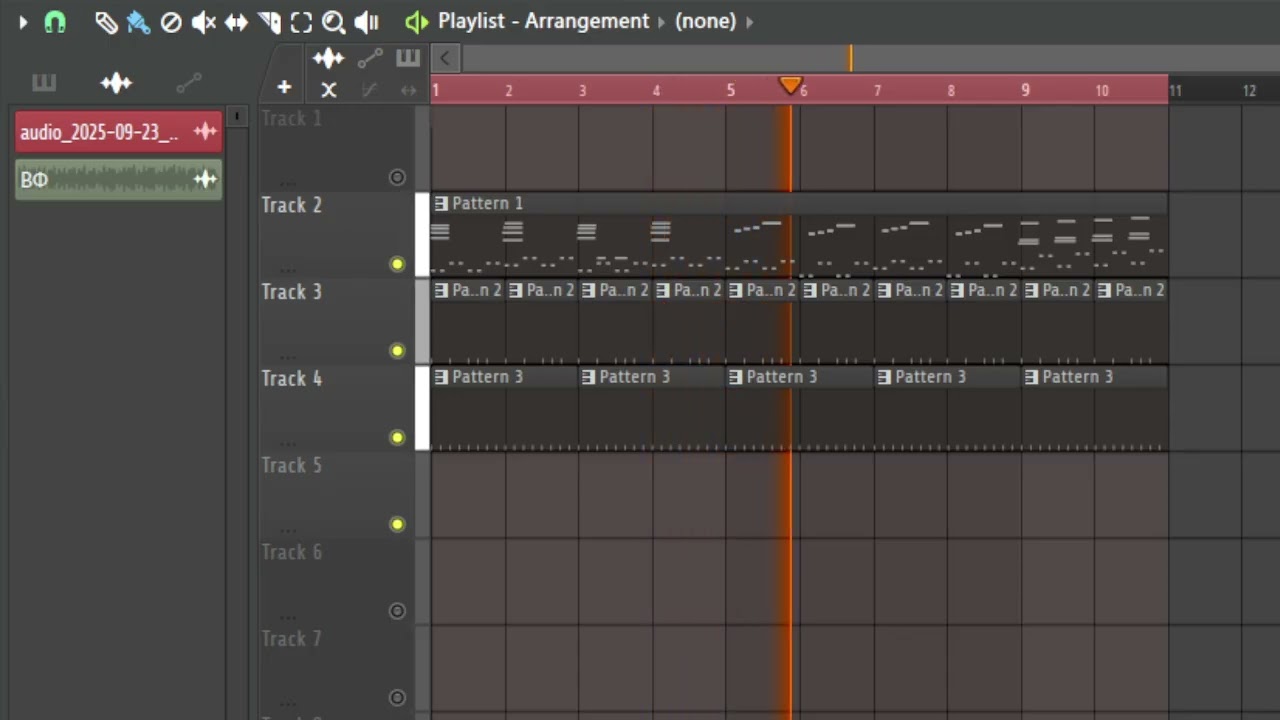1280x720 pixels.
Task: Mute Track 3 via its green light
Action: tap(397, 351)
